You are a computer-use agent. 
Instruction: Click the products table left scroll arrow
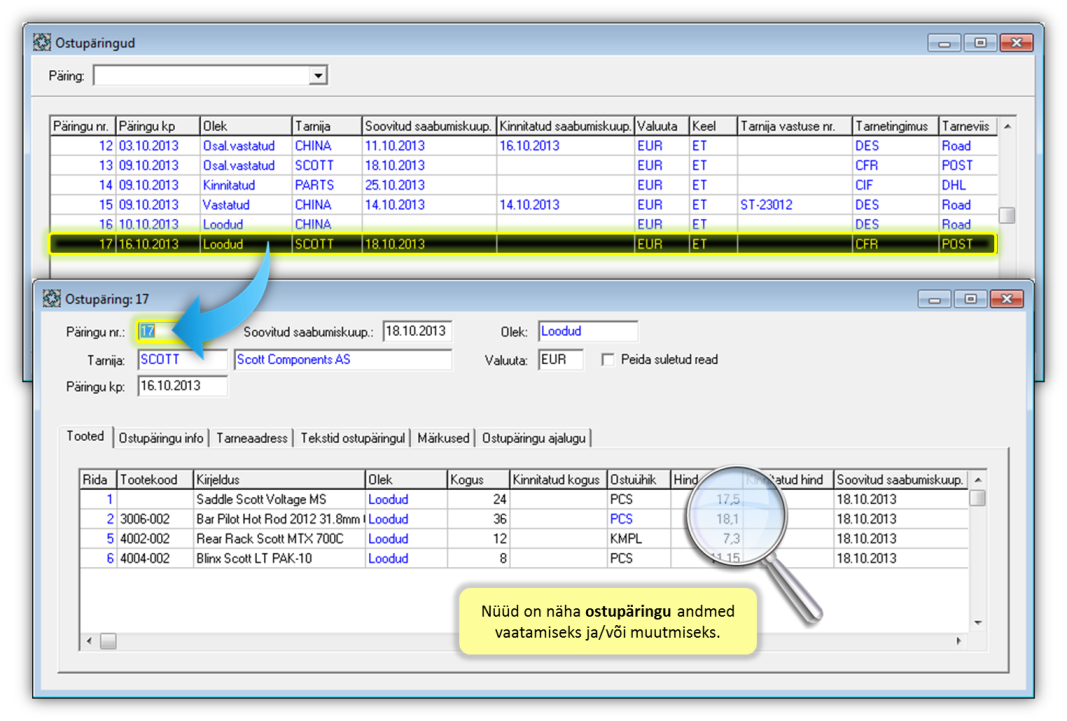pyautogui.click(x=89, y=641)
